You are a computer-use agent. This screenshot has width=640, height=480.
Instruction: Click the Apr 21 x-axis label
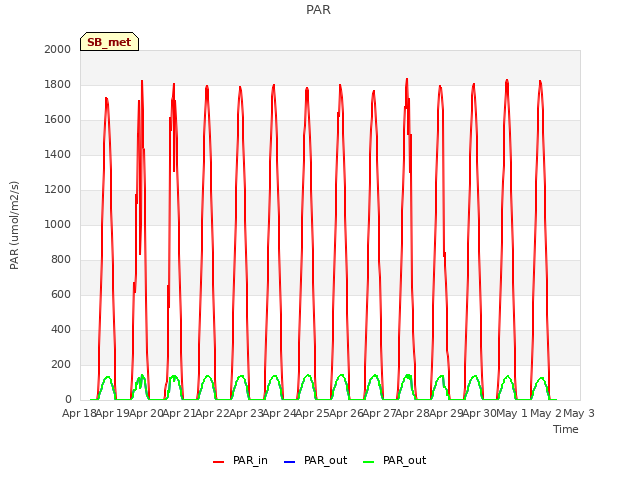click(179, 413)
